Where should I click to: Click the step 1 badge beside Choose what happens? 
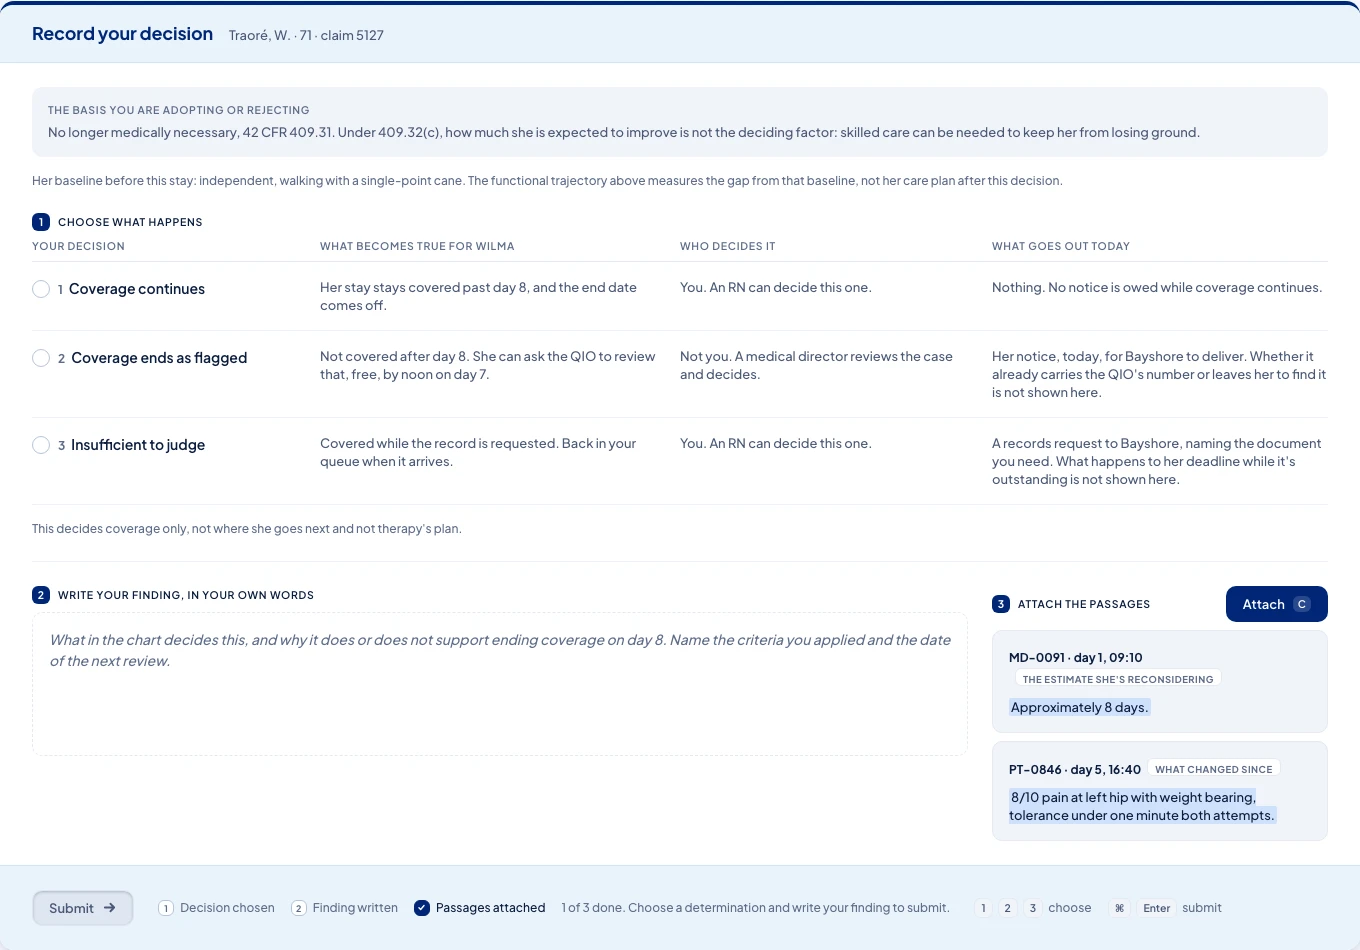click(41, 222)
